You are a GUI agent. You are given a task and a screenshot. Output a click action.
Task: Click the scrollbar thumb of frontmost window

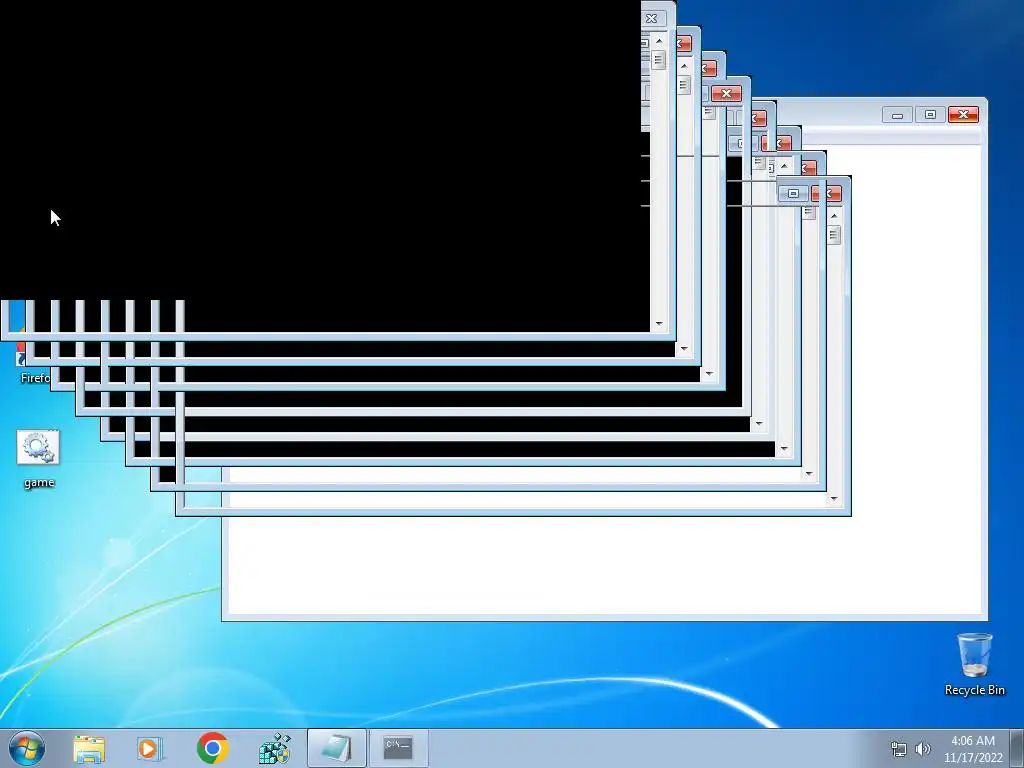tap(658, 59)
